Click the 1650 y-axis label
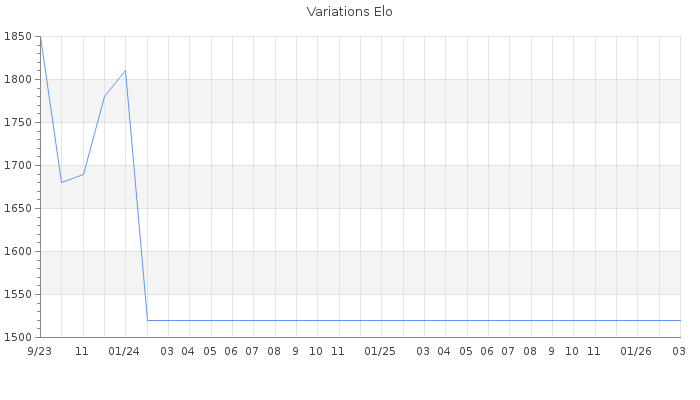 pyautogui.click(x=18, y=209)
